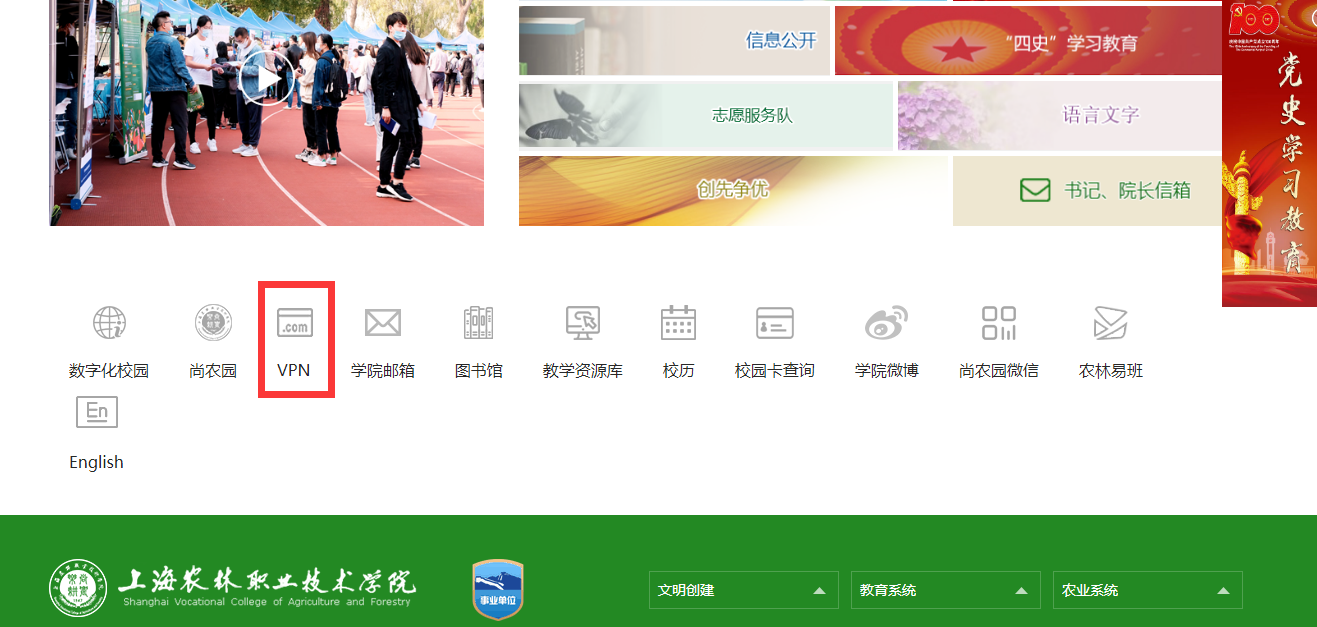Click the 农林易班 icon

tap(1110, 323)
